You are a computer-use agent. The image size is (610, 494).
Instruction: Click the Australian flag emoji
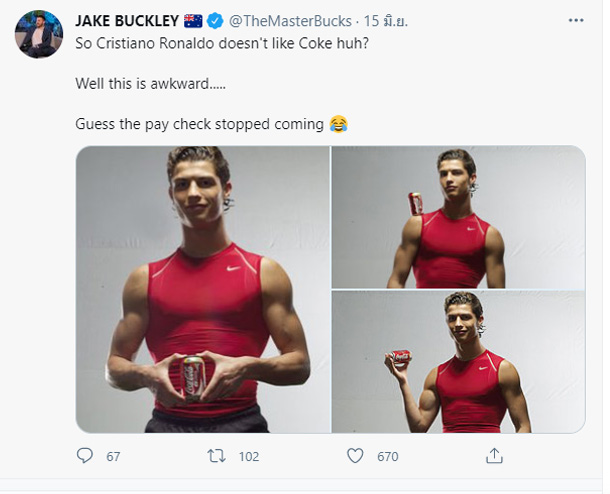(x=193, y=21)
